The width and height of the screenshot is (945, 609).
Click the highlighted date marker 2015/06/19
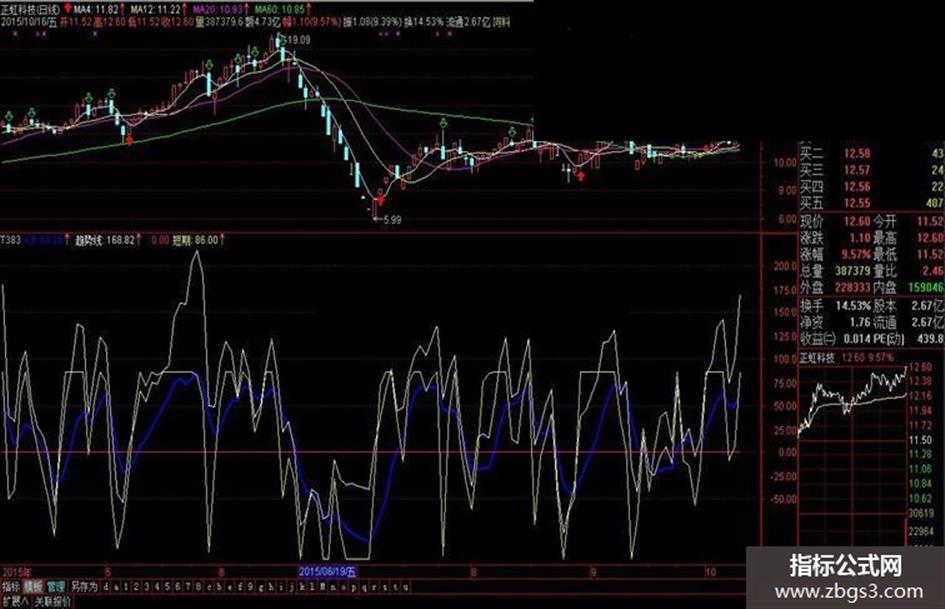328,572
